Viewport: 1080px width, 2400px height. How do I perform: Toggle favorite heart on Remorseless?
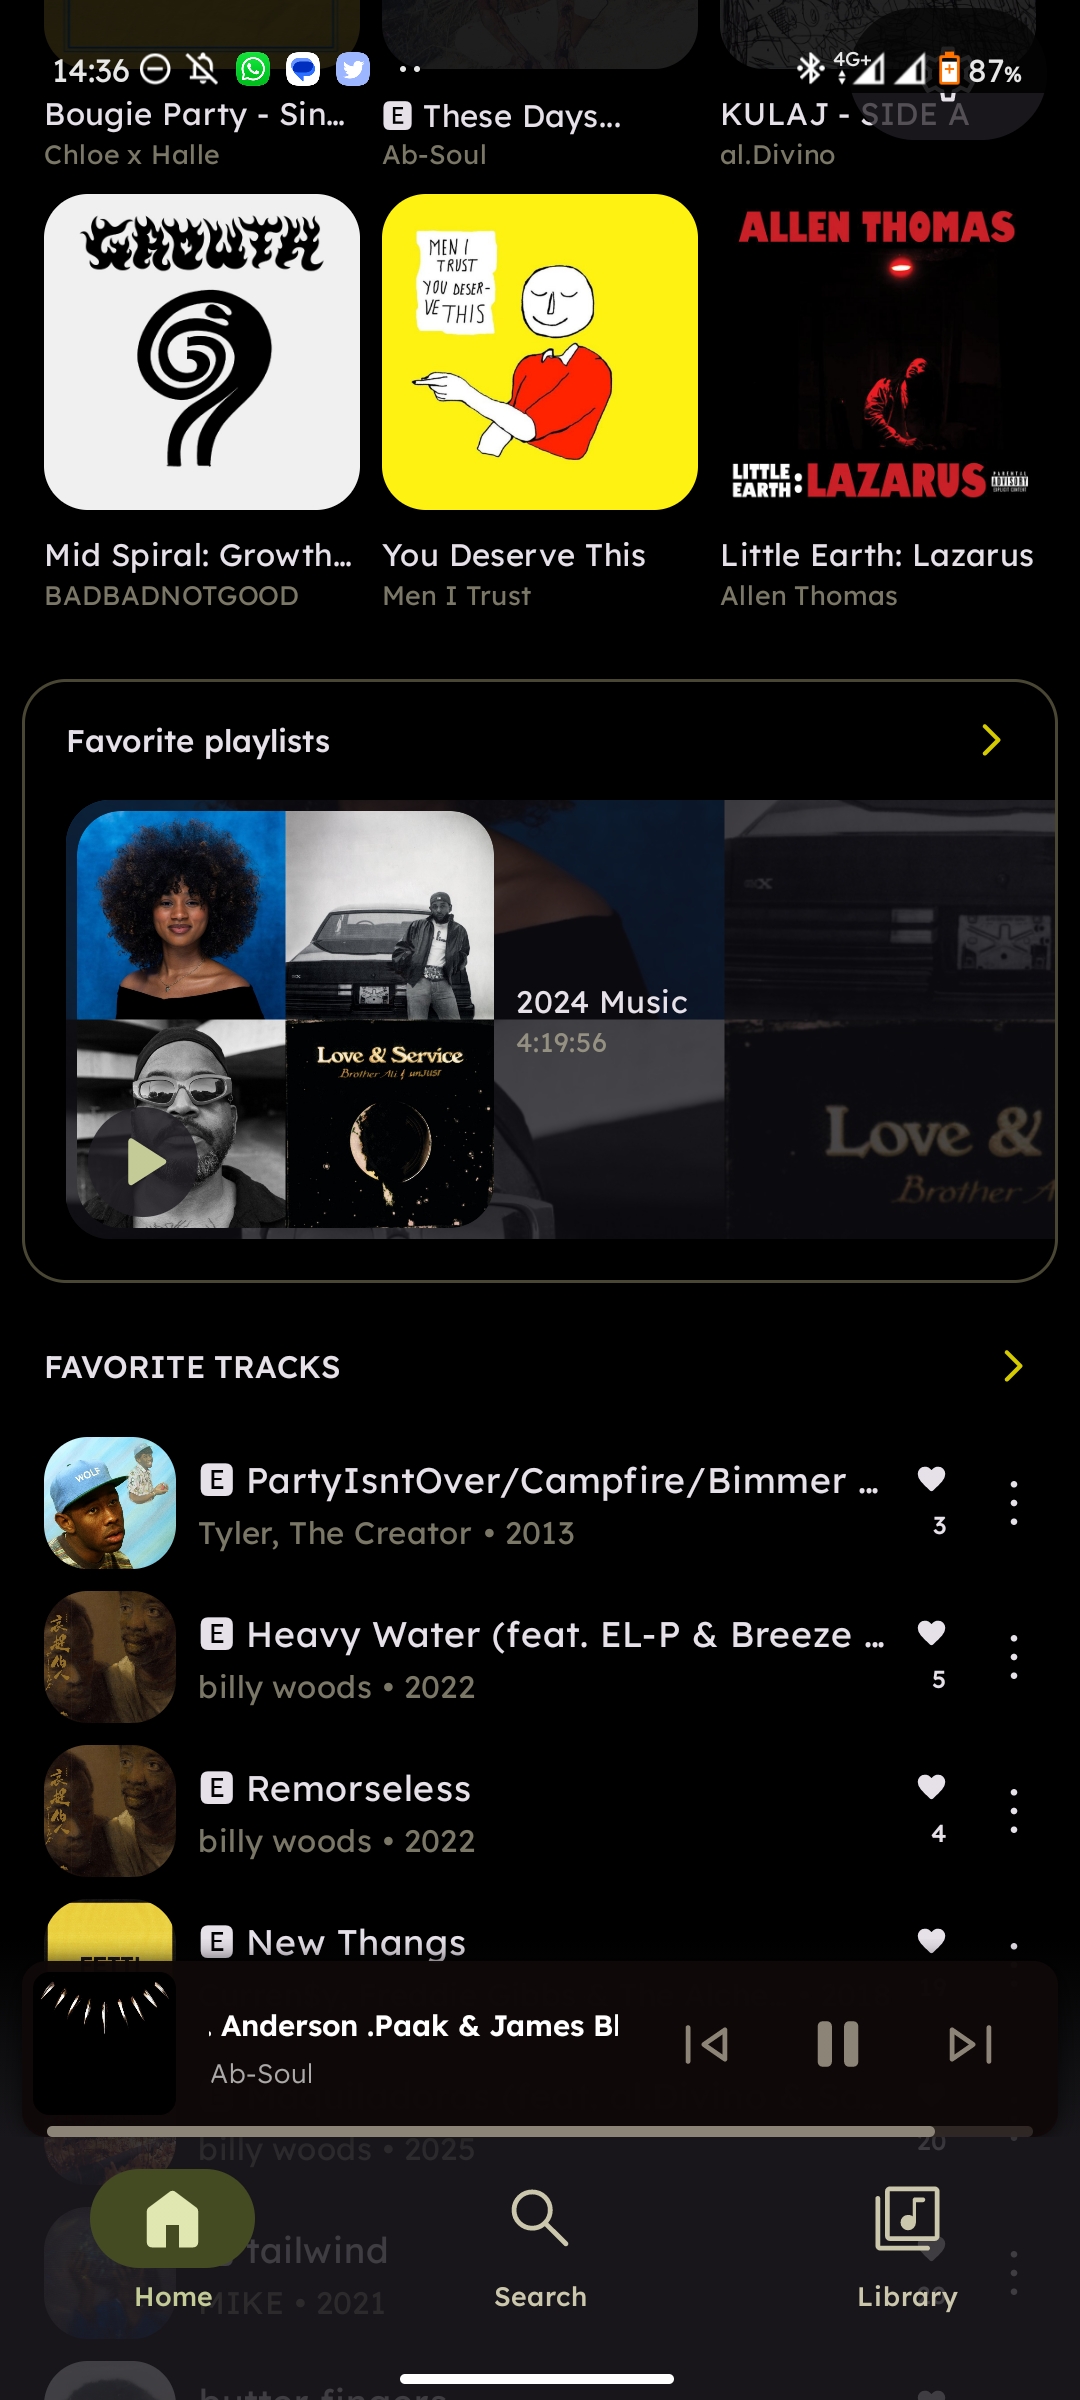pos(932,1787)
